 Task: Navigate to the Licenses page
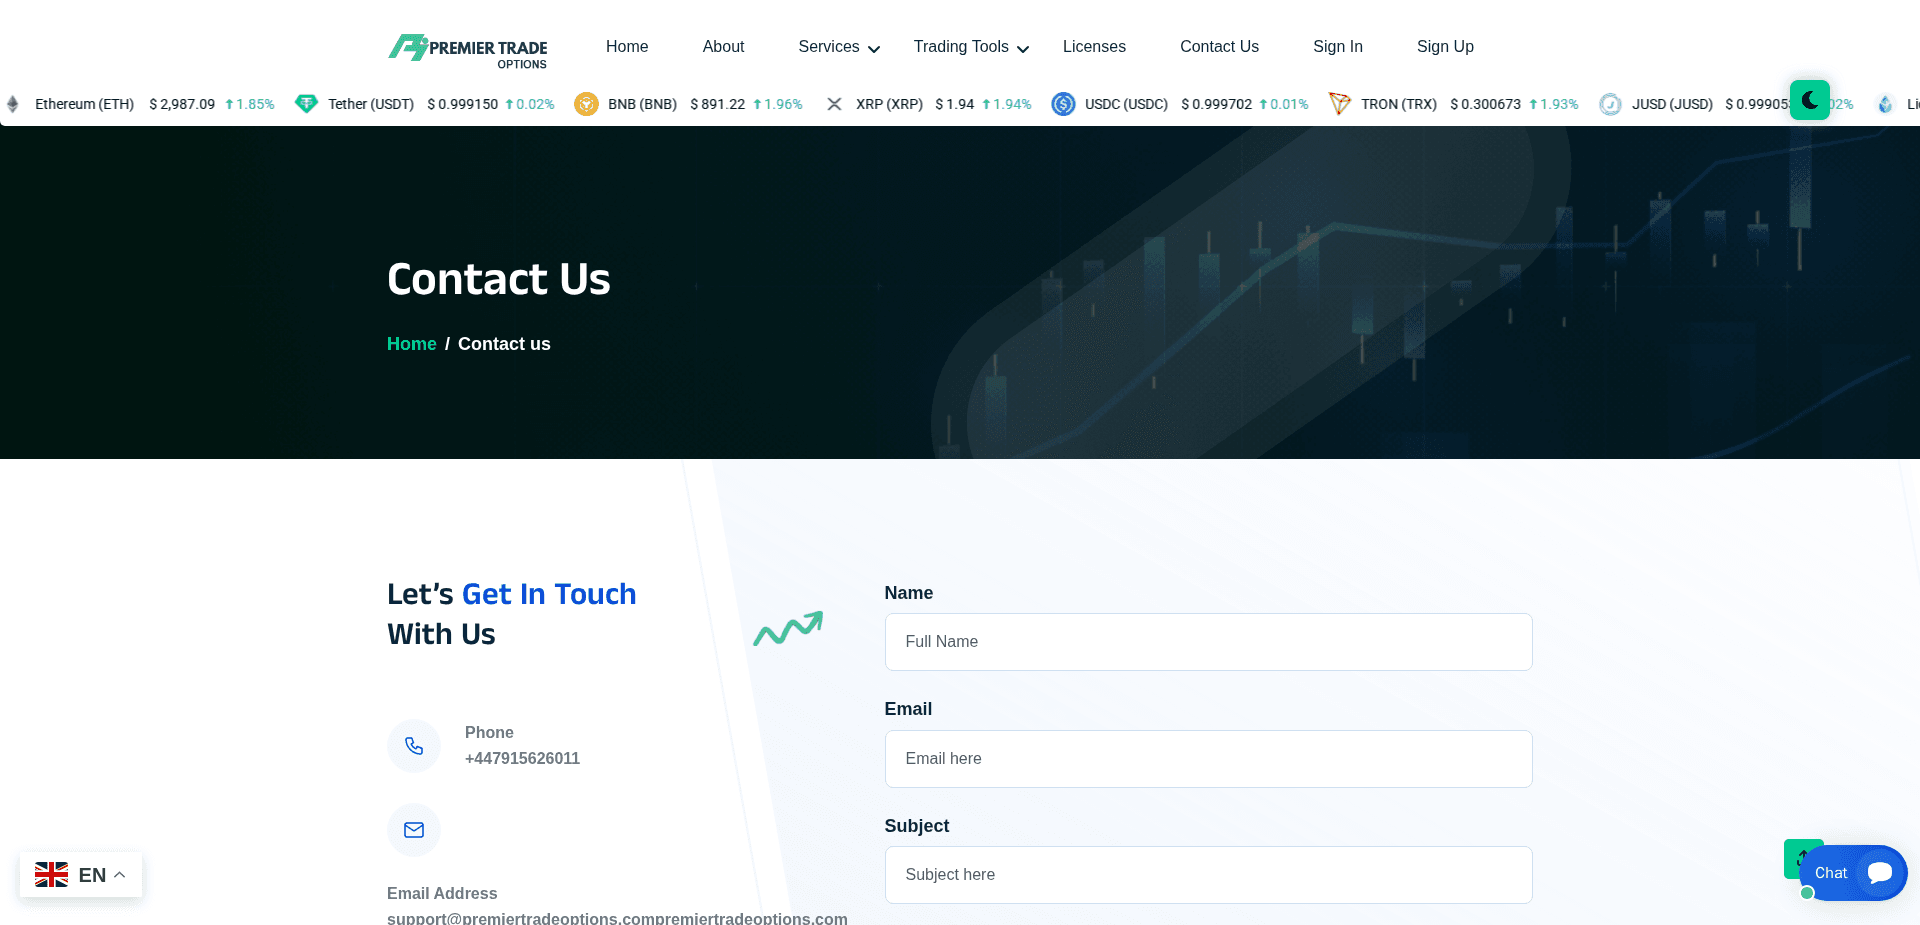tap(1094, 46)
